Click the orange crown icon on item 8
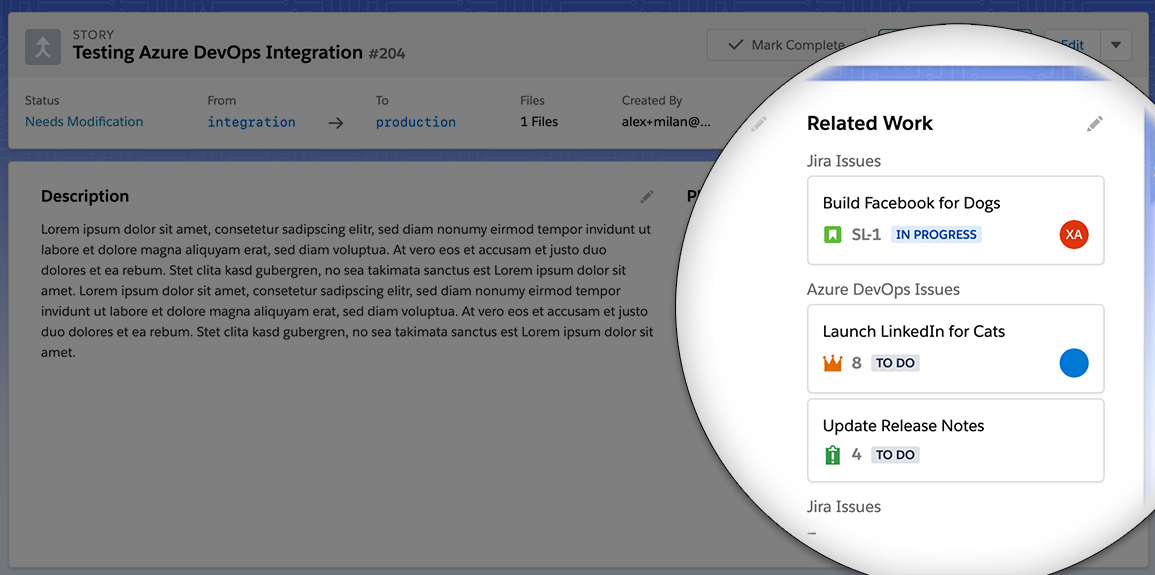The height and width of the screenshot is (575, 1155). 832,363
